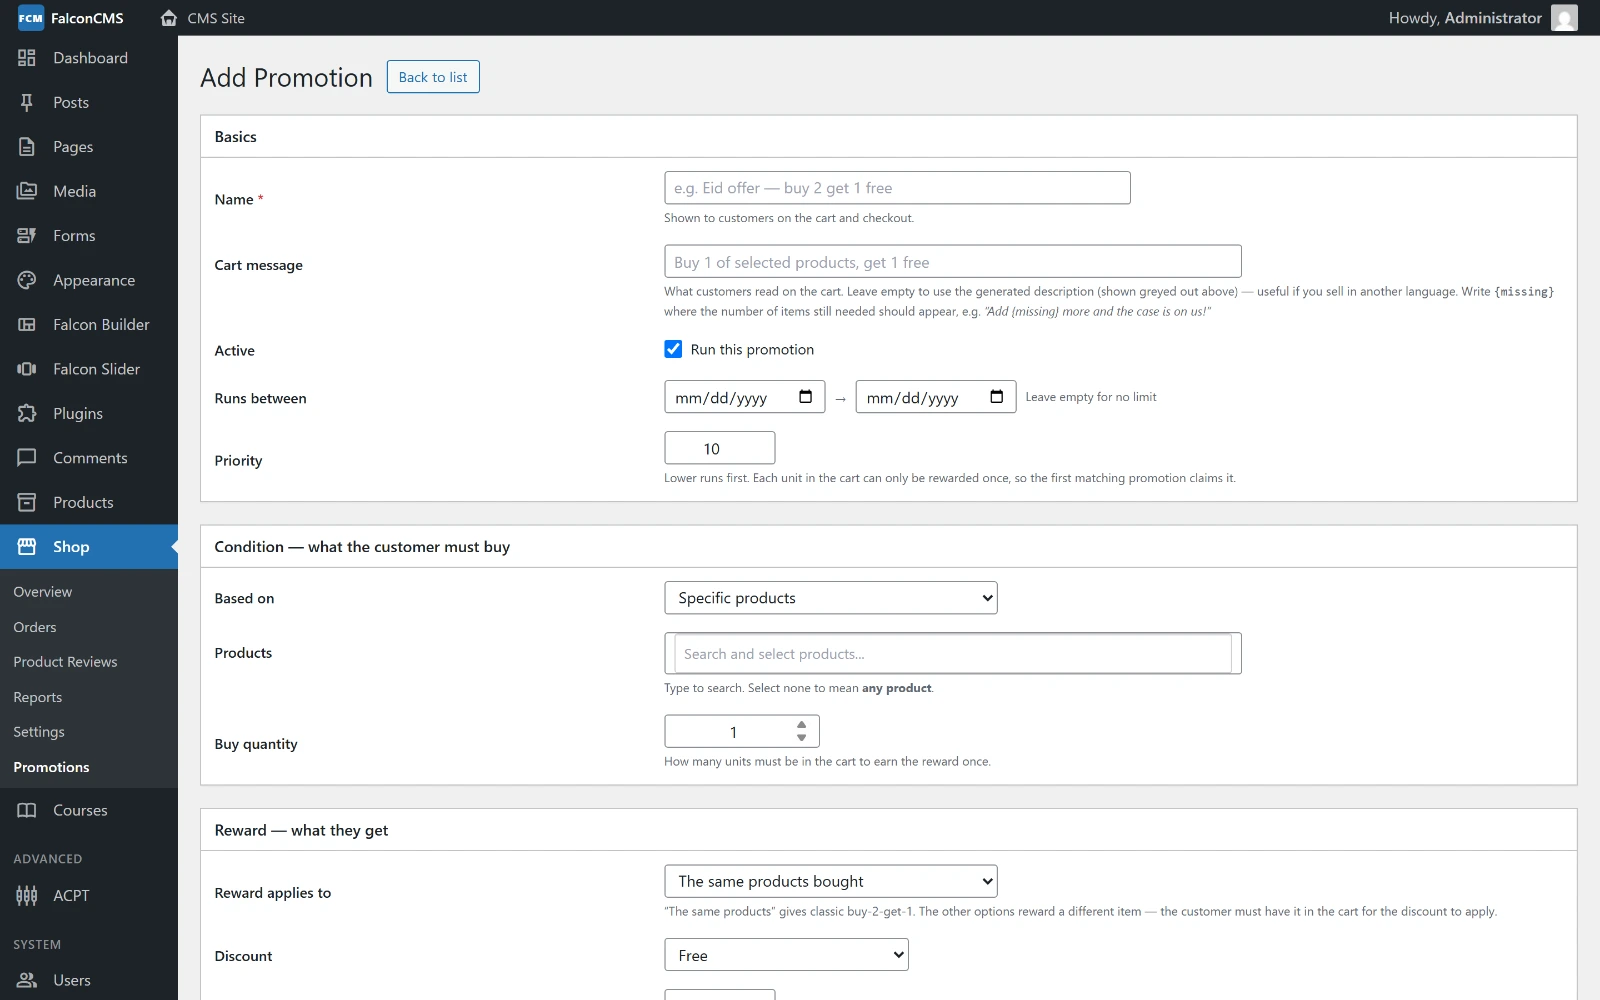Click the CMS Site home icon
Screen dimensions: 1600x1000
tap(169, 18)
